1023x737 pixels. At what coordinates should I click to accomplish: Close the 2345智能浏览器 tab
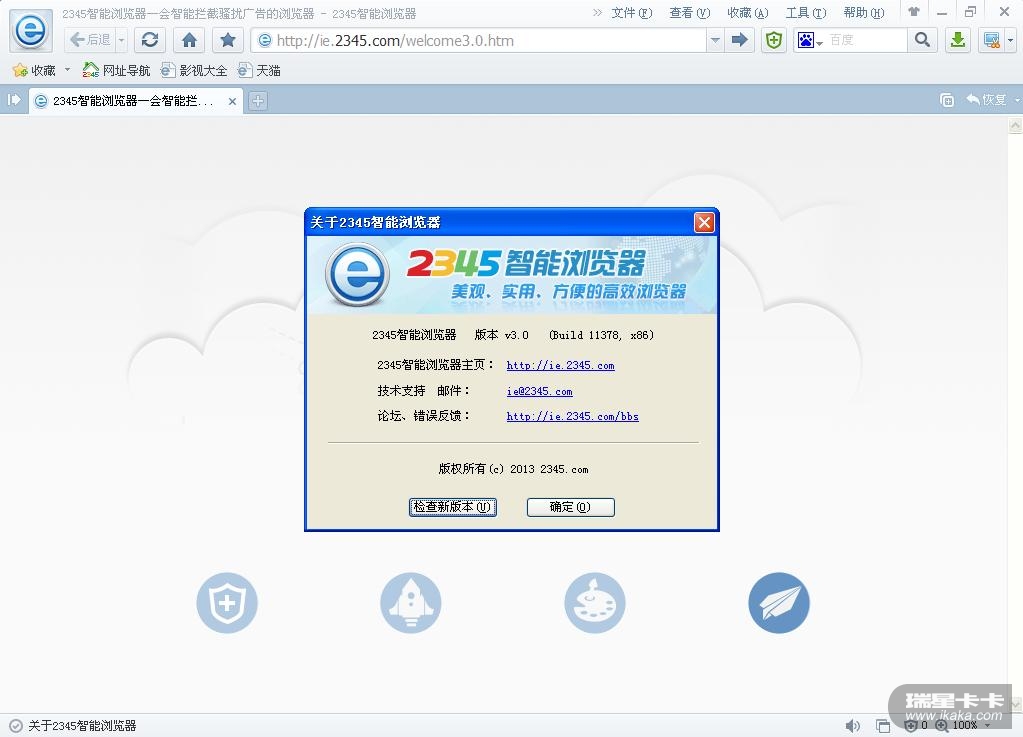point(232,101)
